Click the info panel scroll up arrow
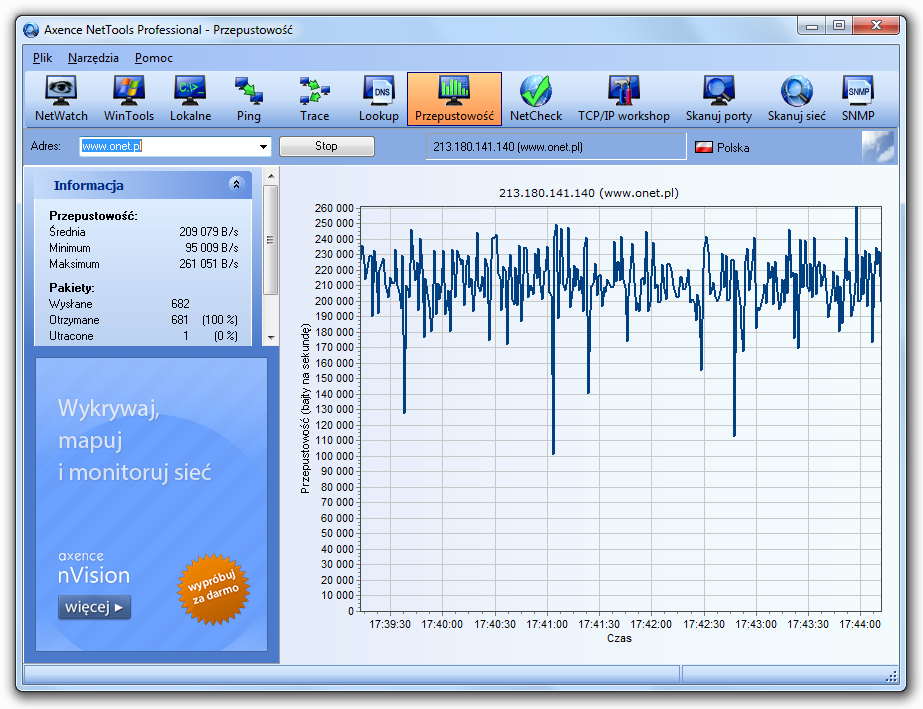The image size is (923, 709). tap(271, 175)
